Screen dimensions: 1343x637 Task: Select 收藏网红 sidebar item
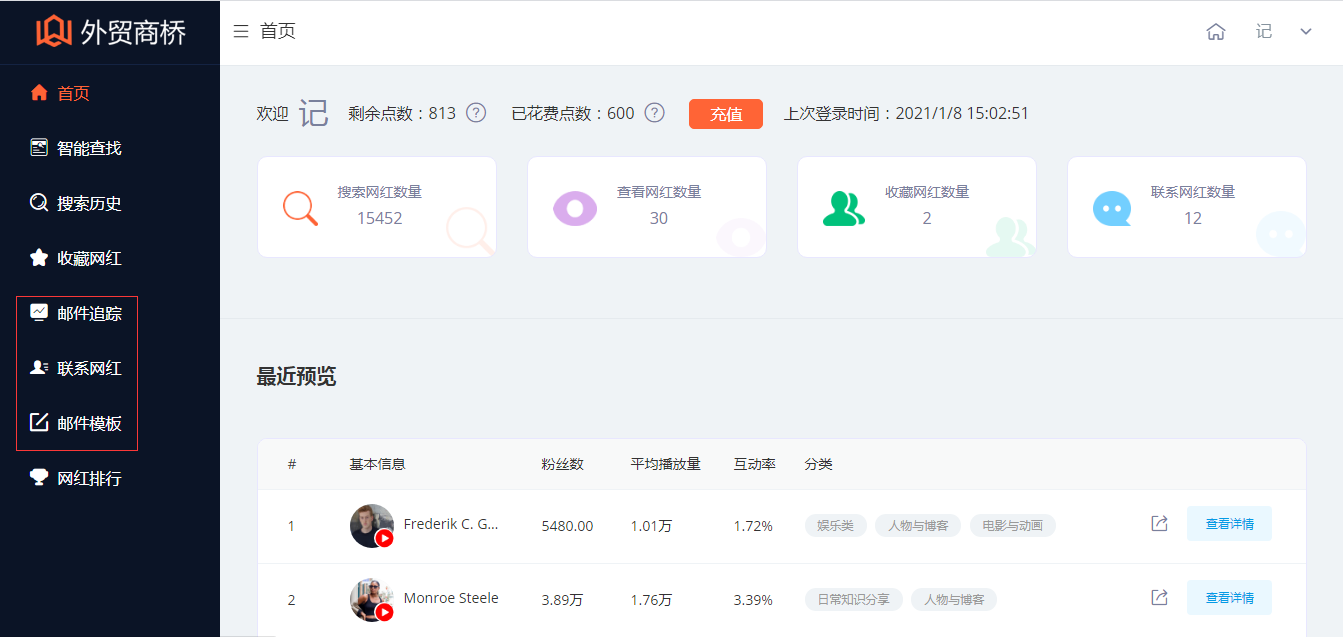click(x=89, y=258)
